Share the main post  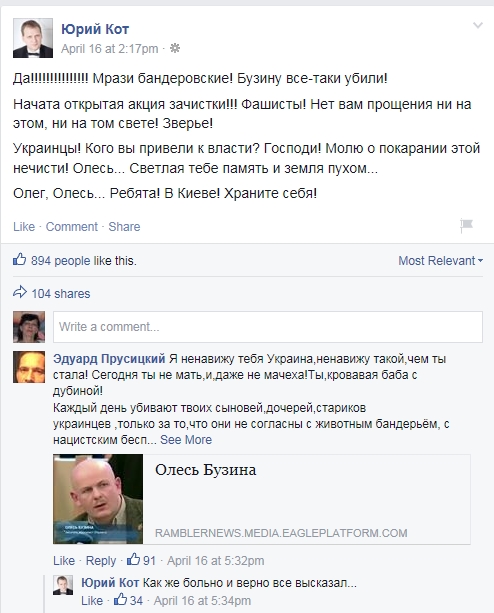click(x=124, y=227)
